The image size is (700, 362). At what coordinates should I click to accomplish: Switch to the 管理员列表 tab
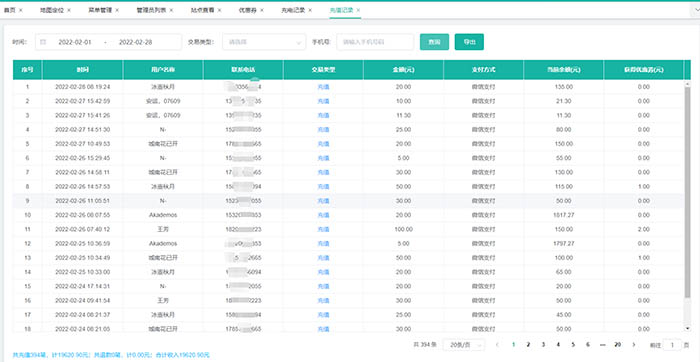tap(151, 10)
